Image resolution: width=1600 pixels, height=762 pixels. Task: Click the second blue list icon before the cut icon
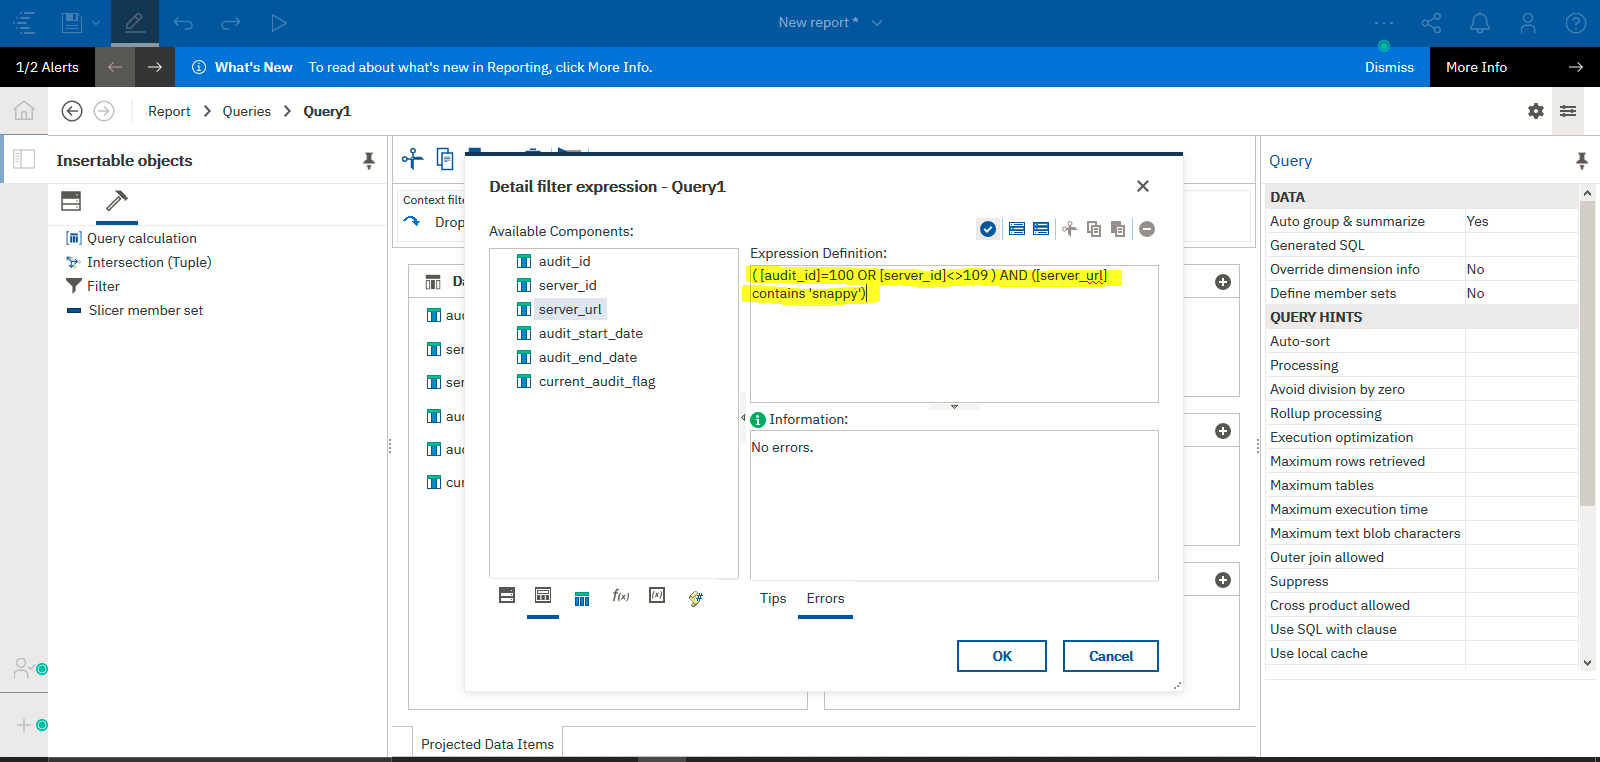click(1041, 229)
